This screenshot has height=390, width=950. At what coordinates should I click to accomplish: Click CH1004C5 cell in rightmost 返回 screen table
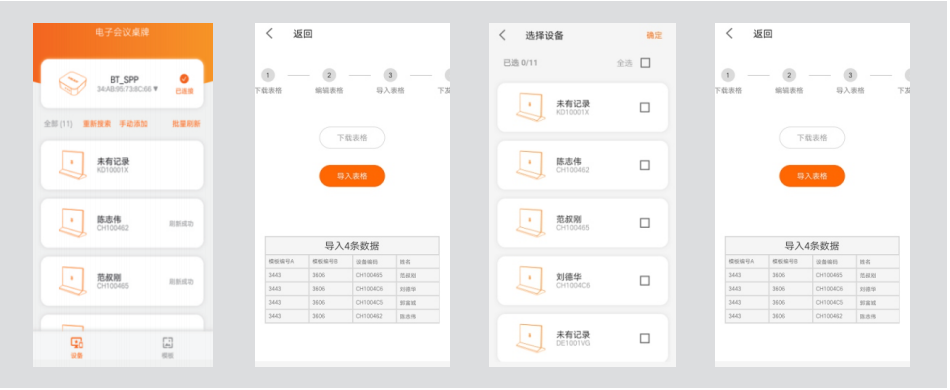[834, 302]
